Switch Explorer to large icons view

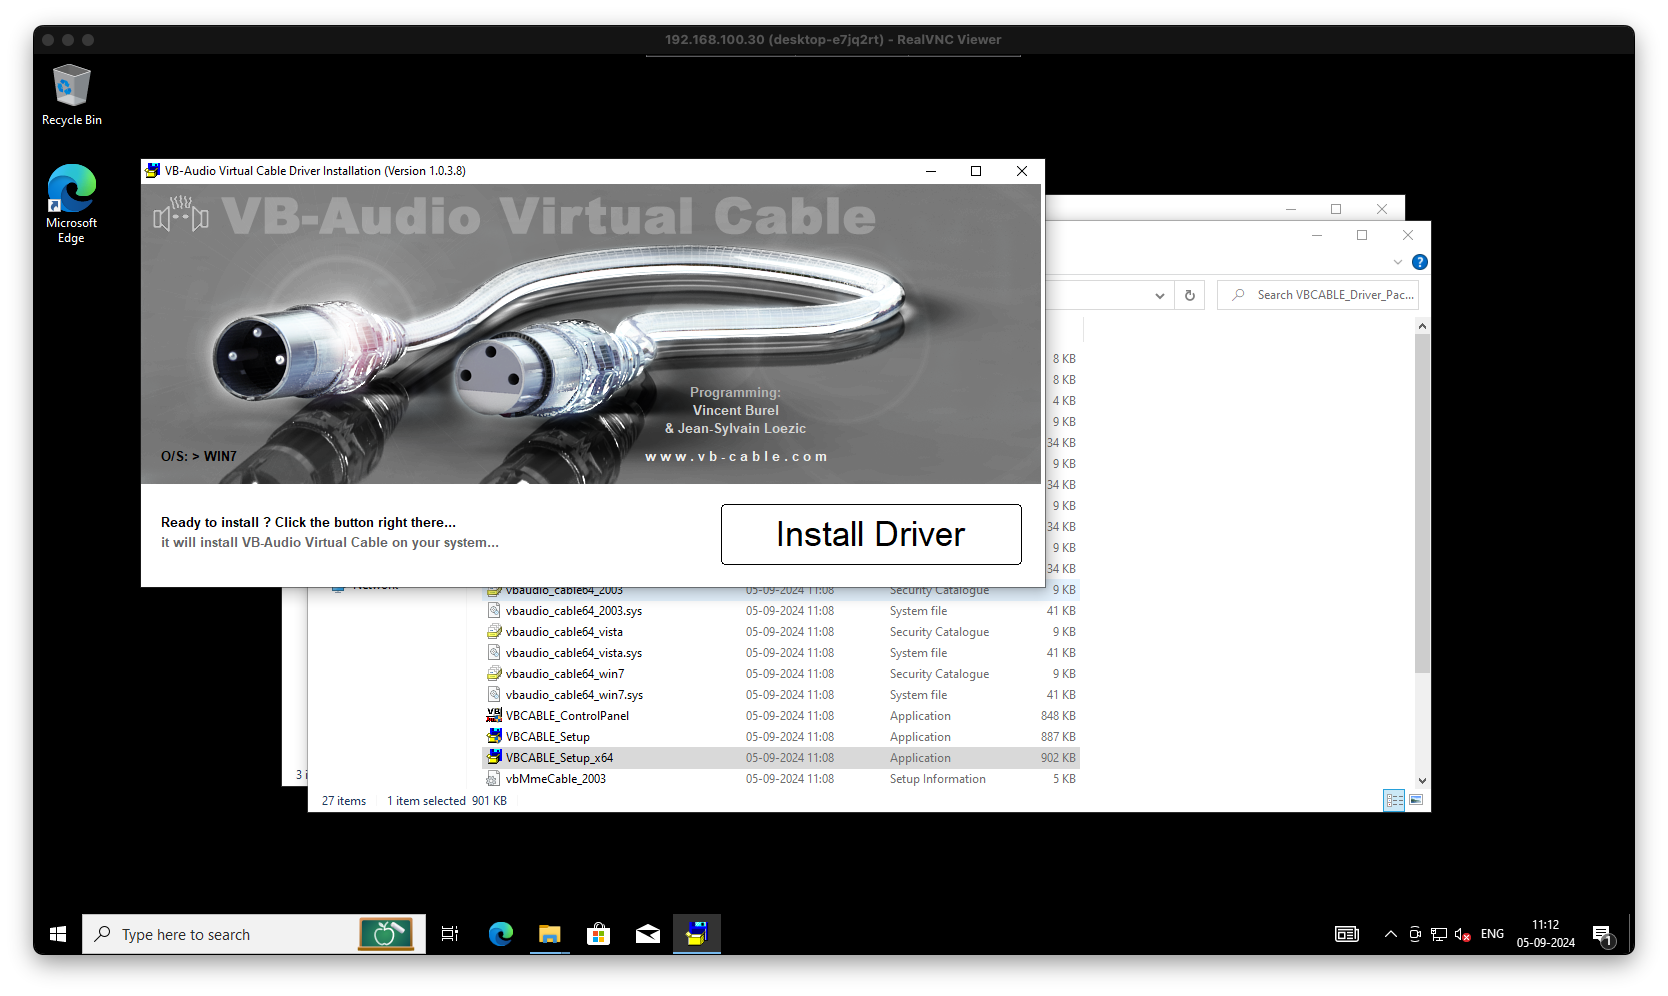[x=1416, y=800]
